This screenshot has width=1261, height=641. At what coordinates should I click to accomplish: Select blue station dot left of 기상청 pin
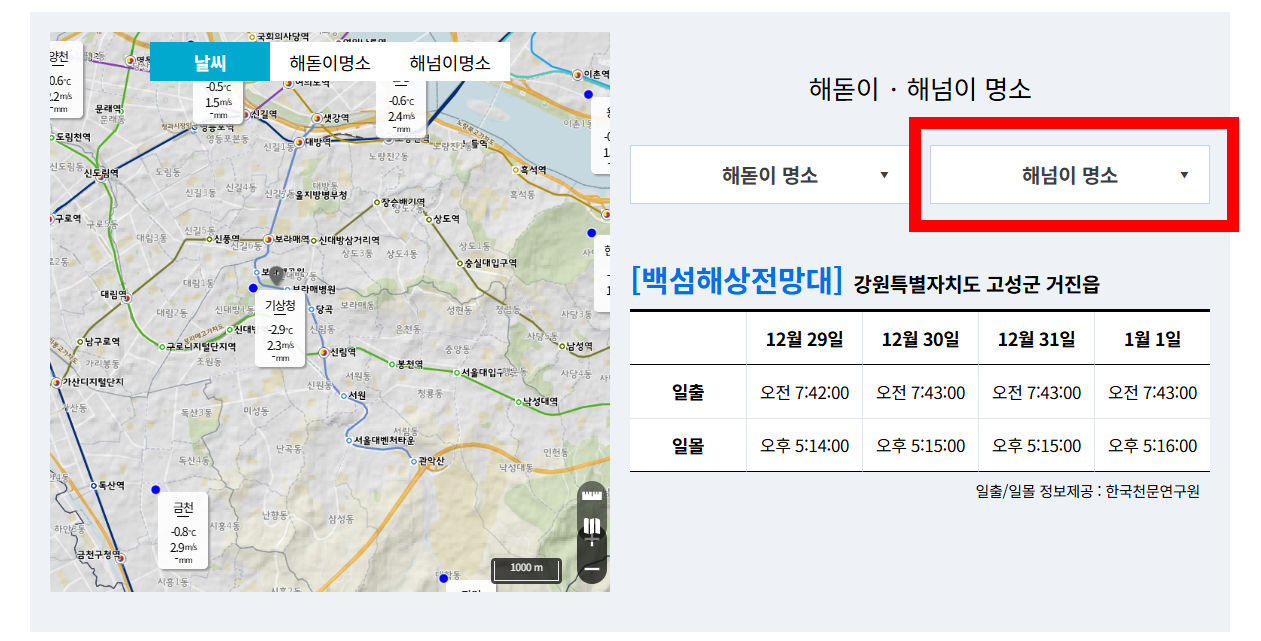click(252, 288)
